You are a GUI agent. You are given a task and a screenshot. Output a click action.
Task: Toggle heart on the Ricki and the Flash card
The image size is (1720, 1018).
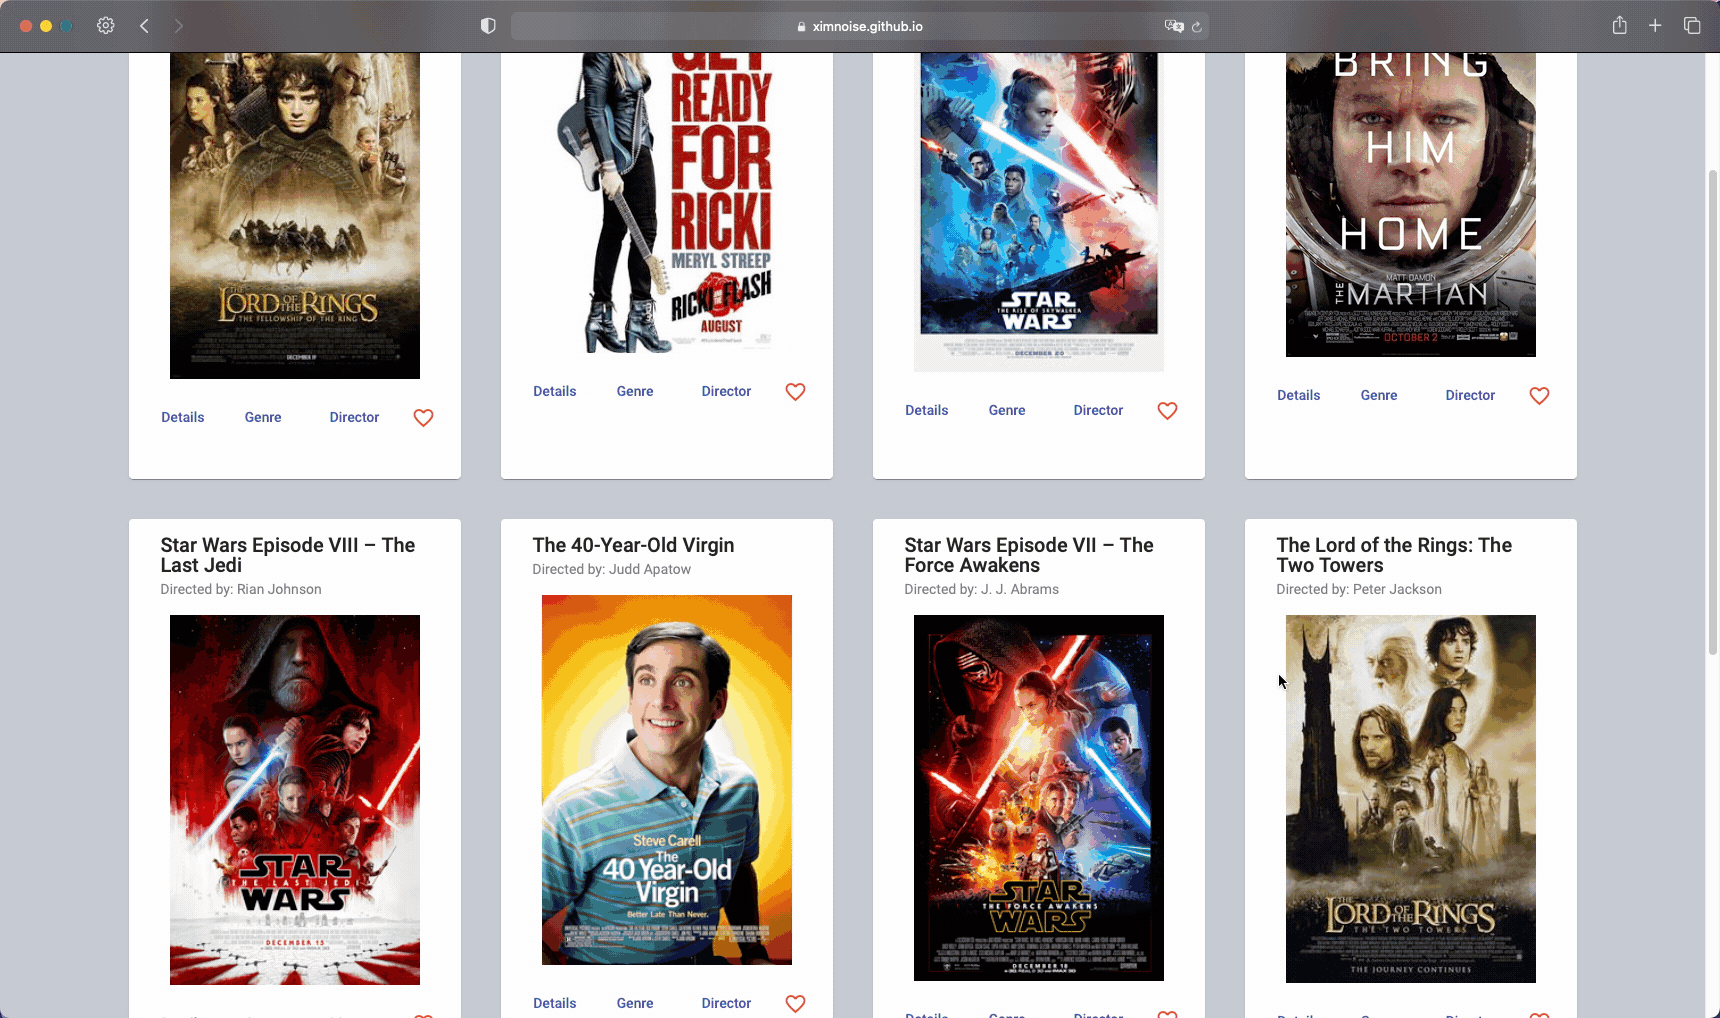tap(795, 392)
